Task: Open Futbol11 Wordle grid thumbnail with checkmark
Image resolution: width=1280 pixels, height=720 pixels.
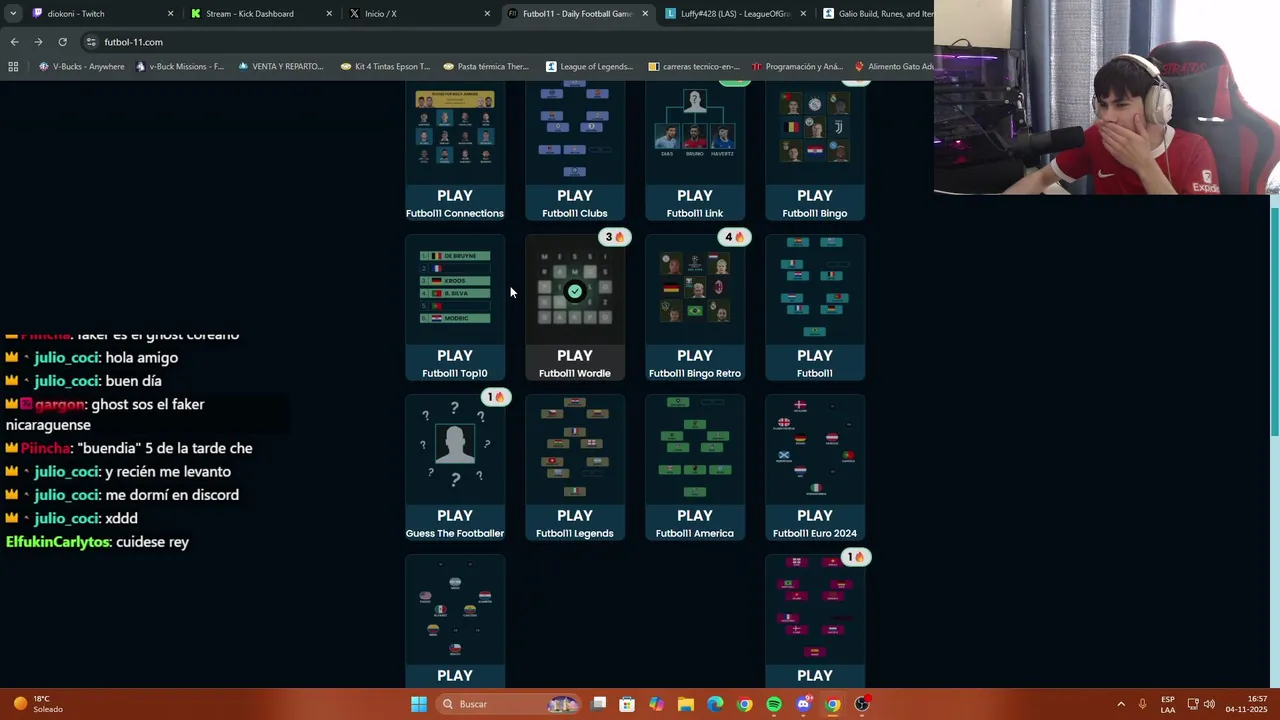Action: click(575, 289)
